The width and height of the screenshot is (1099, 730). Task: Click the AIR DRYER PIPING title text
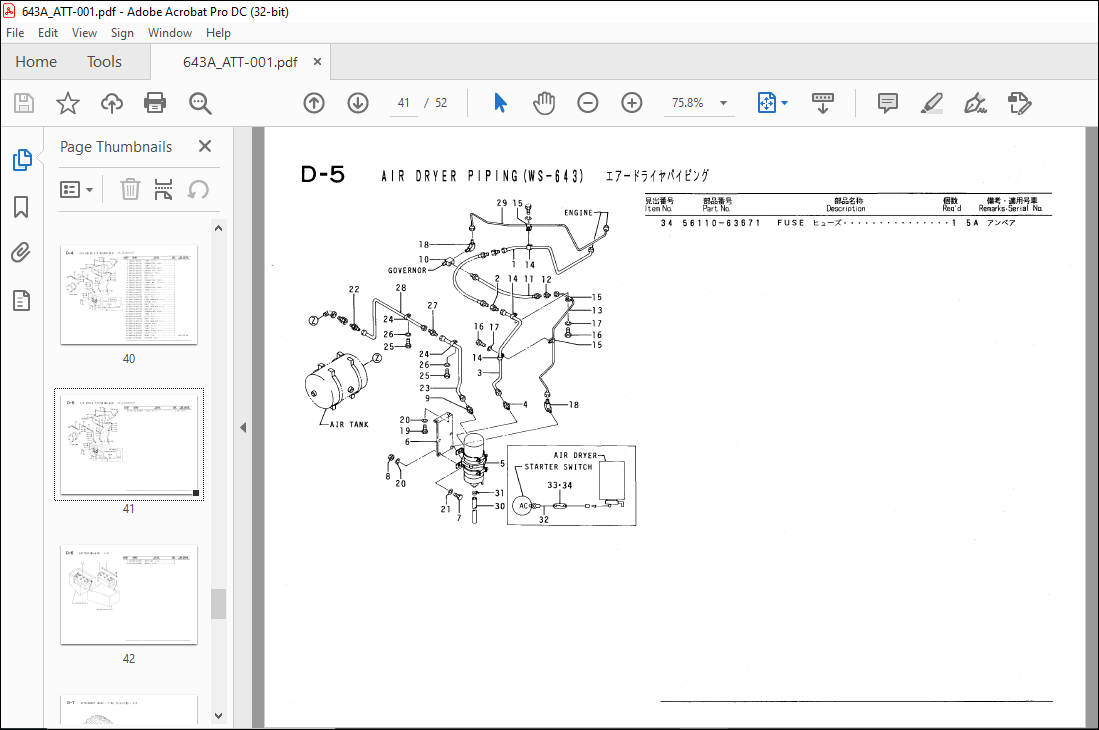(x=482, y=176)
